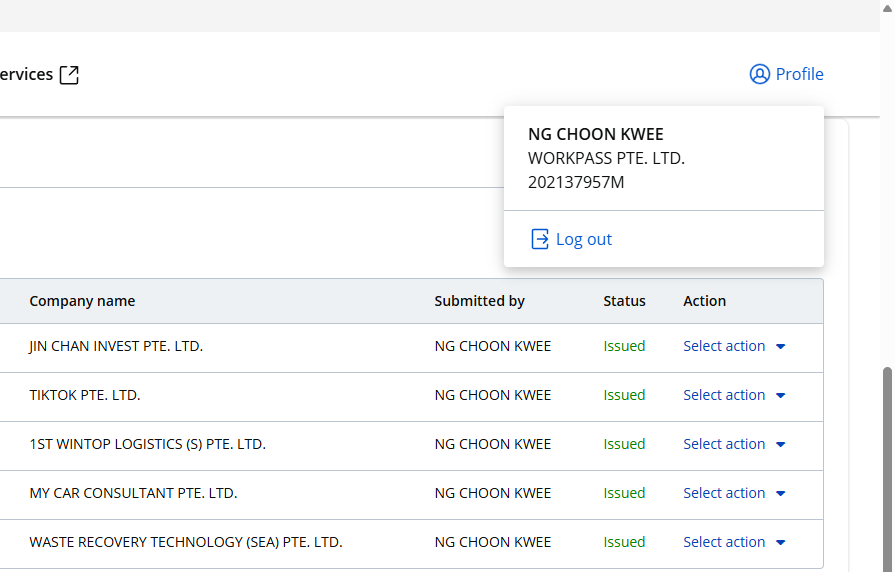Open the Services link text
The width and height of the screenshot is (895, 572).
coord(26,75)
